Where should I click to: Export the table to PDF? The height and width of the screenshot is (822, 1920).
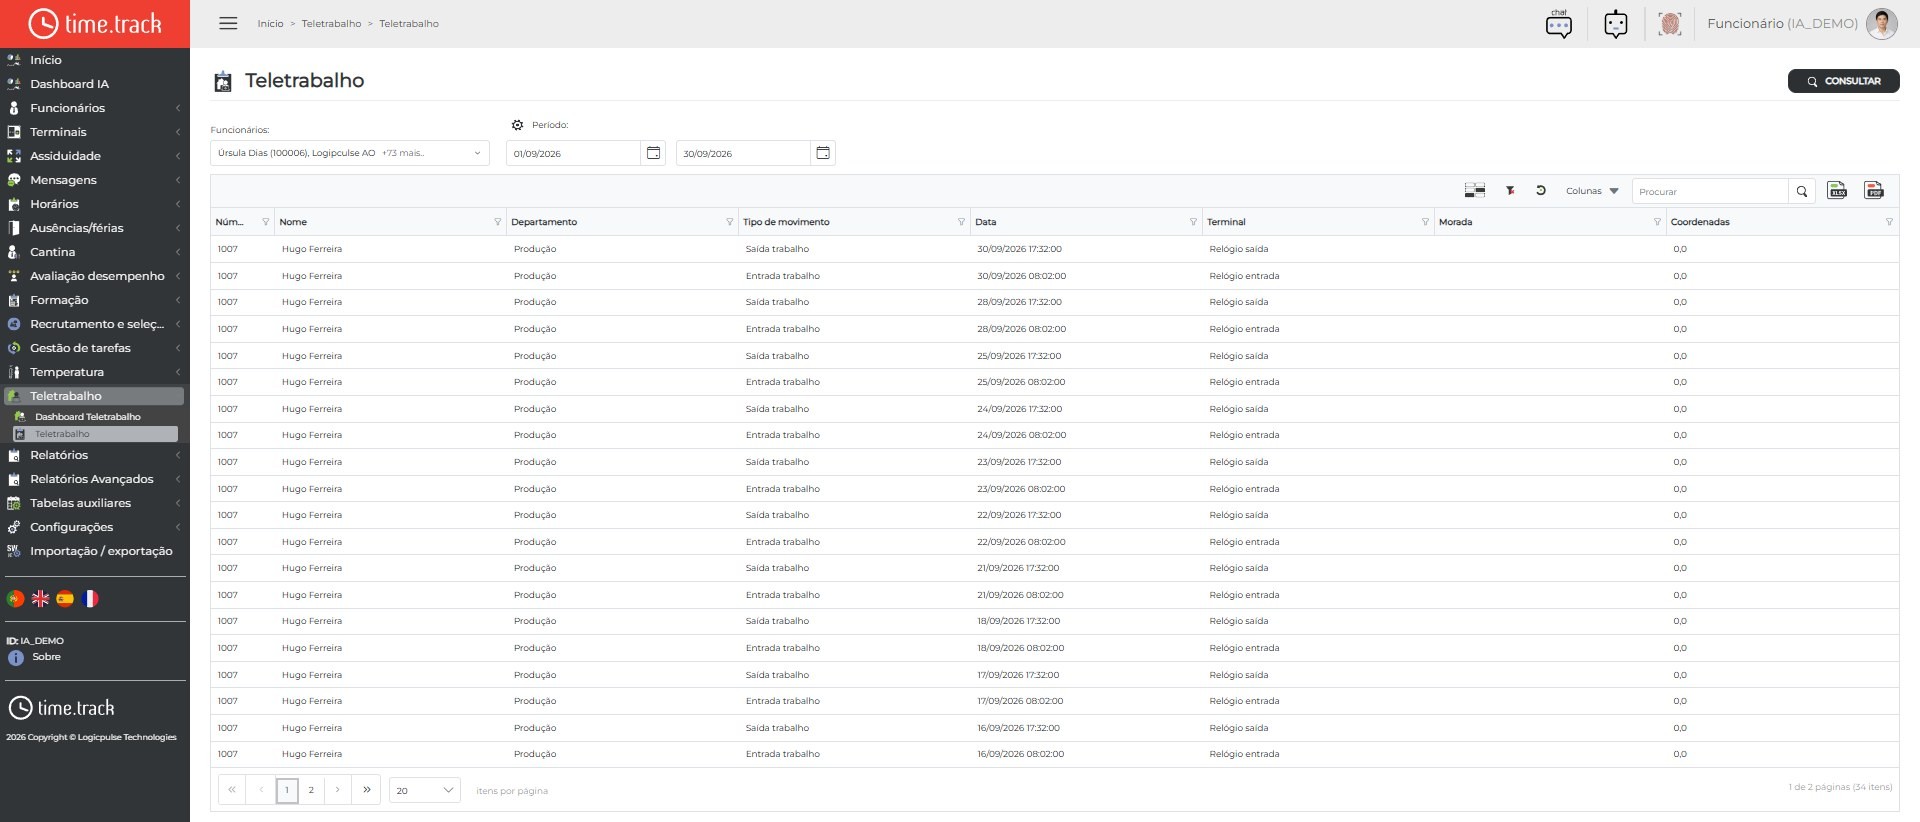pyautogui.click(x=1874, y=191)
